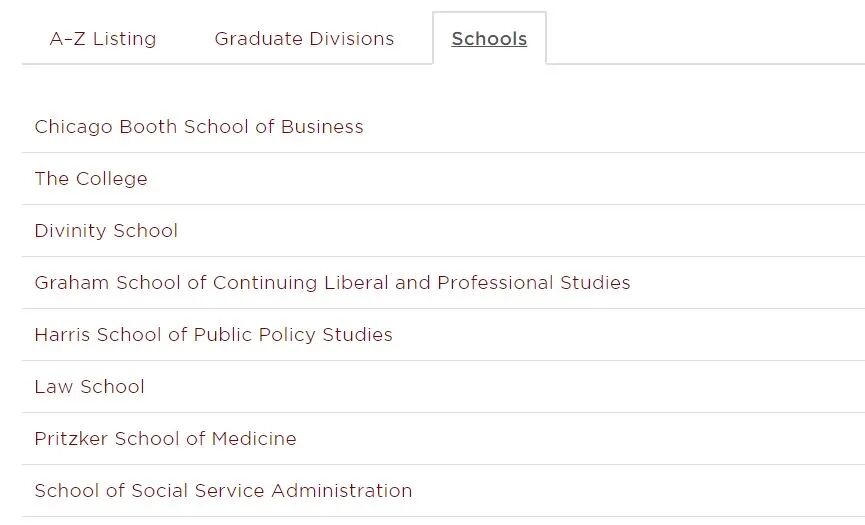Open School of Social Service Administration
Viewport: 865px width, 525px height.
click(223, 491)
